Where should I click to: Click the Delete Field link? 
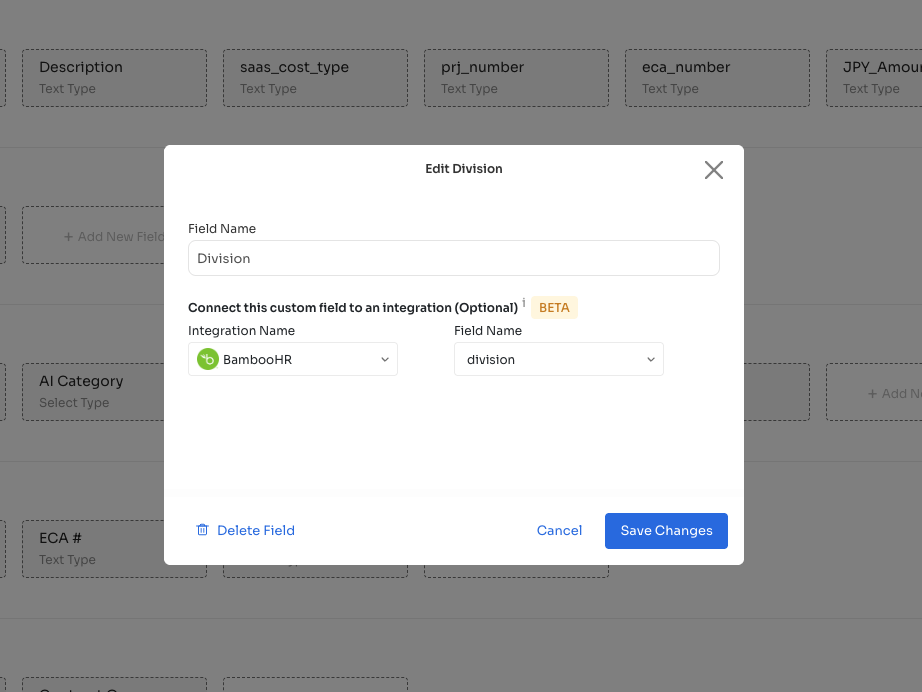[x=256, y=530]
